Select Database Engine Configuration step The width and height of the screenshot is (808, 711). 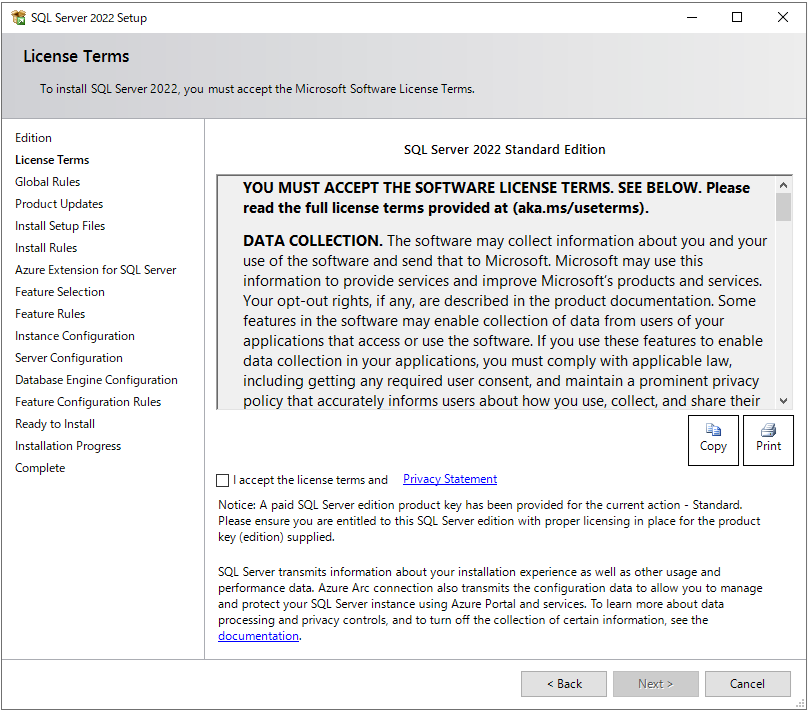[96, 380]
